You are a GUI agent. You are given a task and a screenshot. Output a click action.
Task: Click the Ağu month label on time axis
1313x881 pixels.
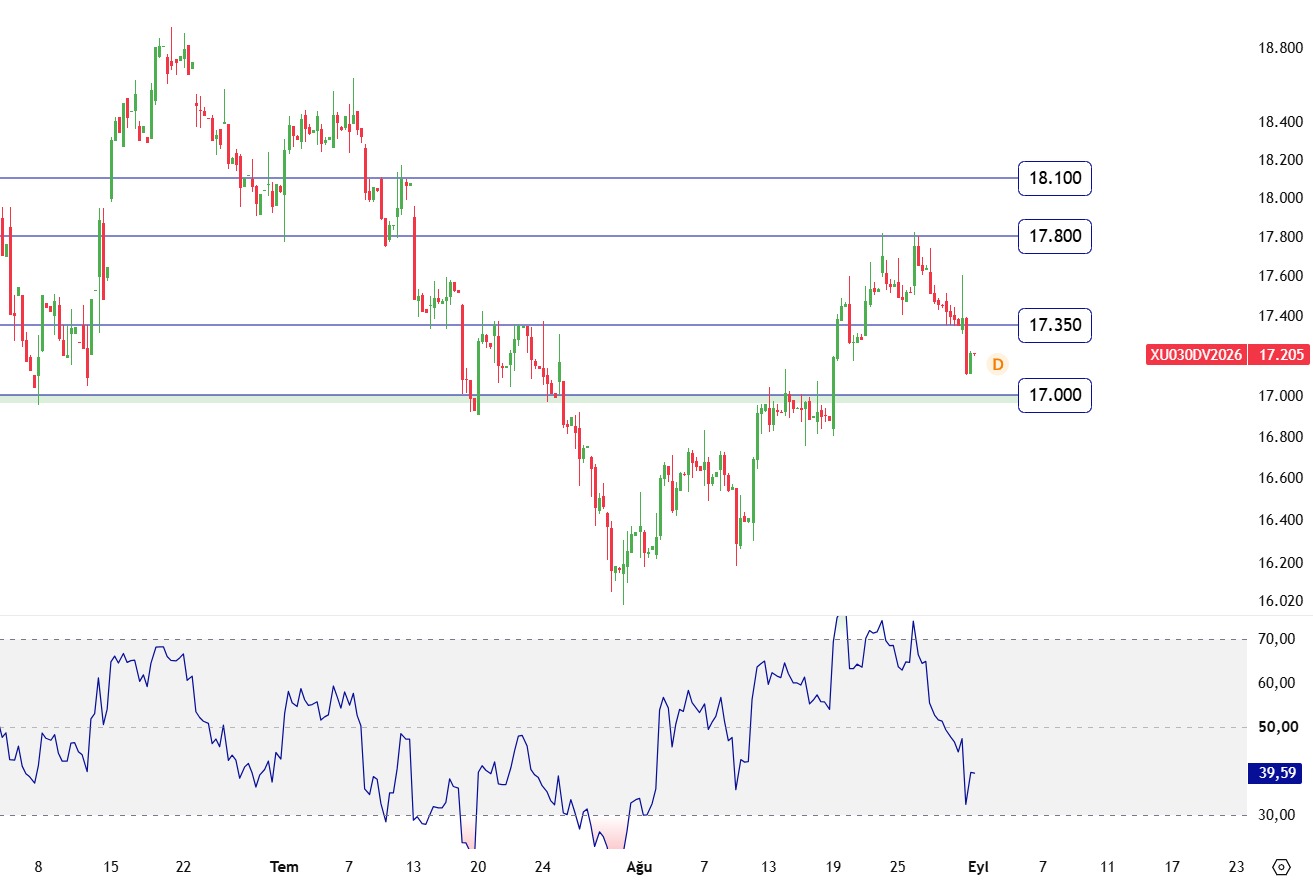(x=639, y=866)
